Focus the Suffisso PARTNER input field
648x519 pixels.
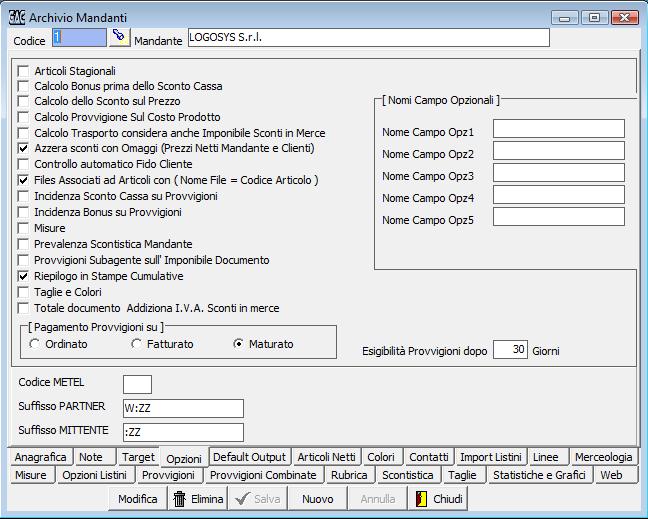pos(183,408)
